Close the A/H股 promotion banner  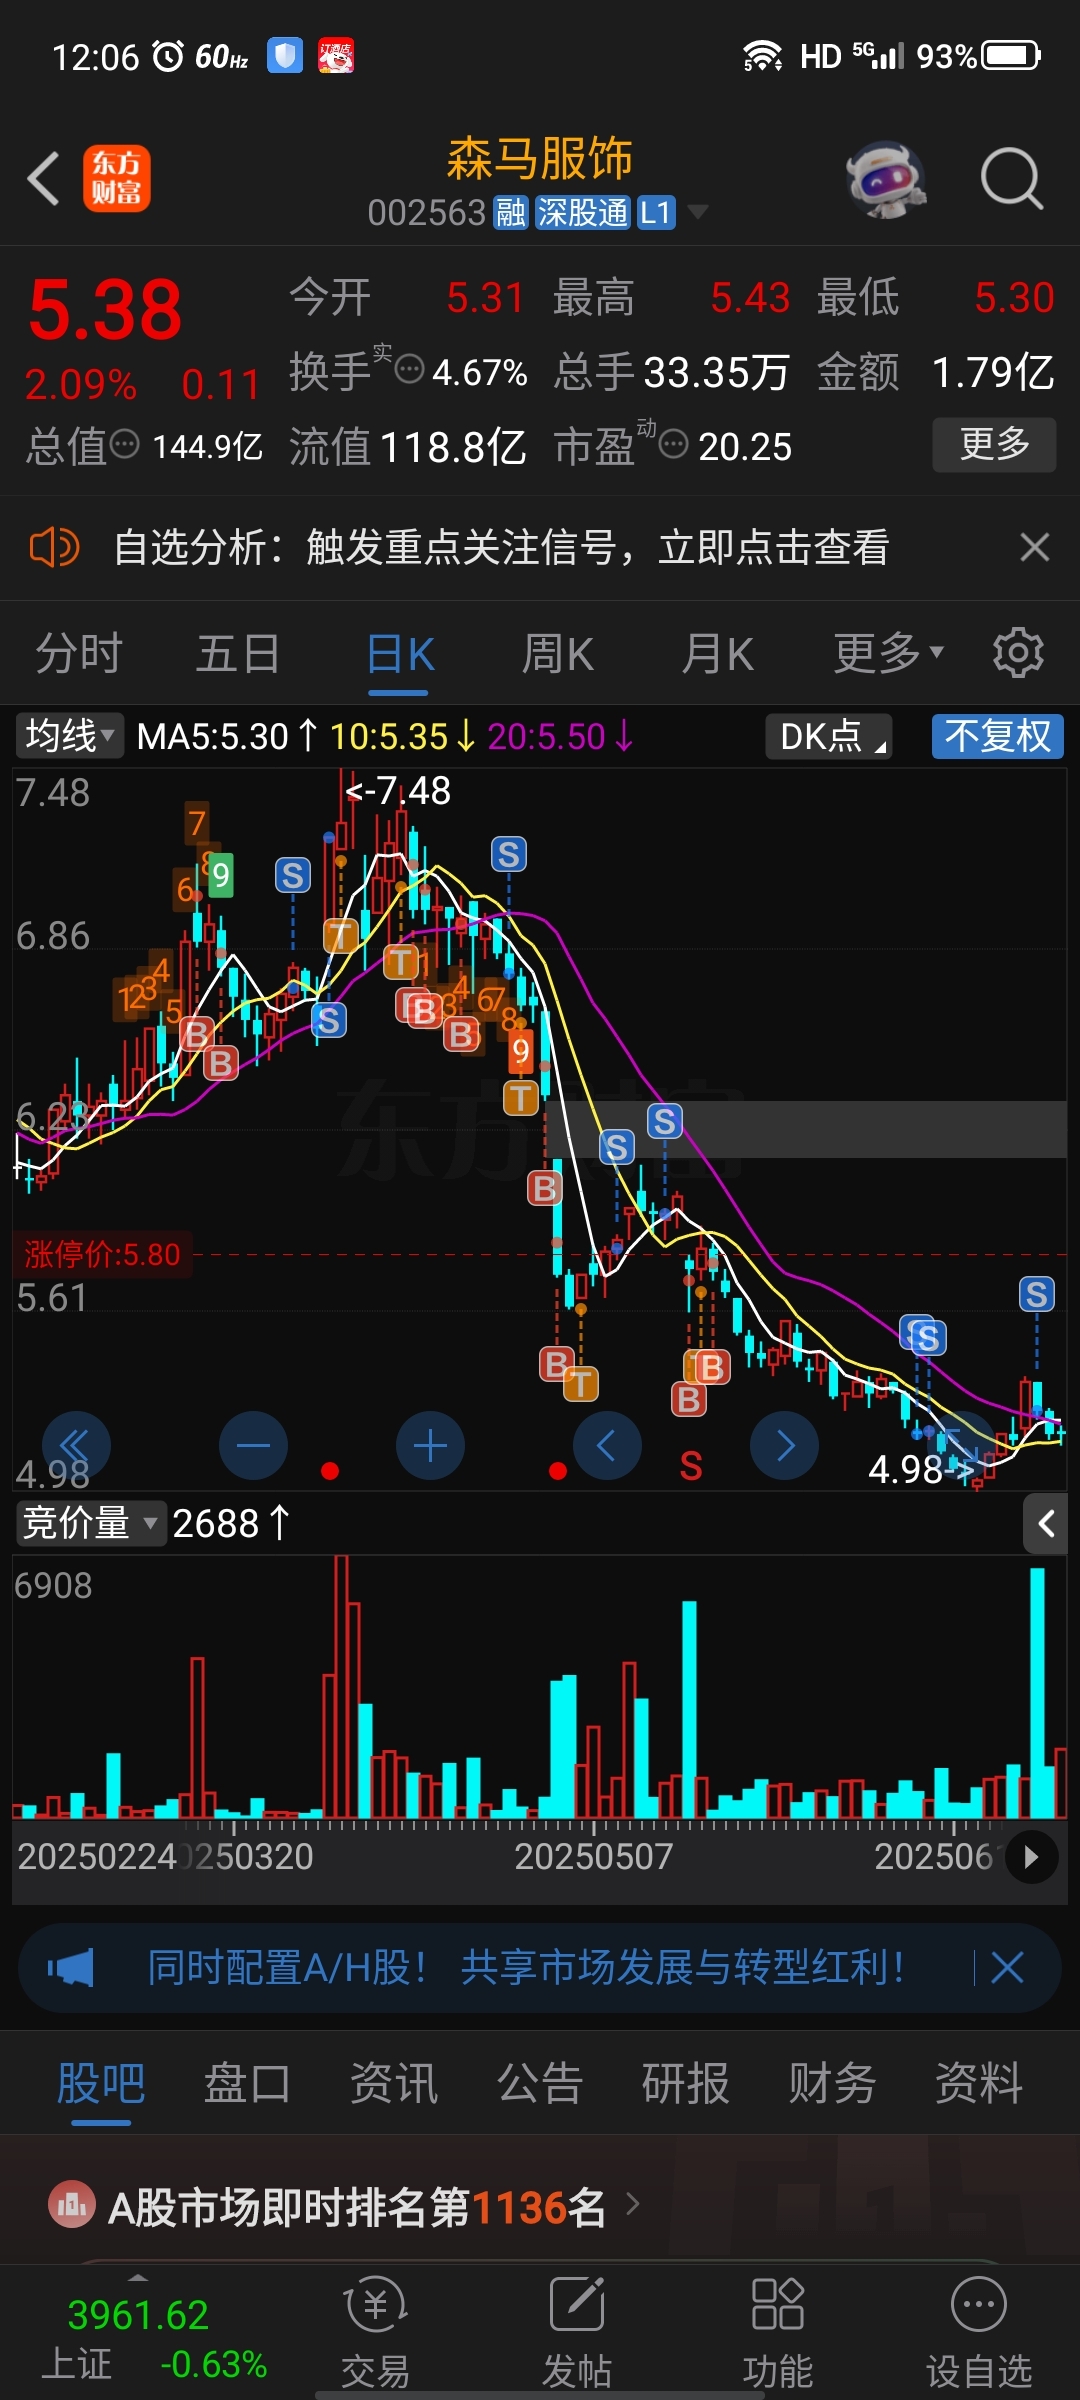tap(1007, 1968)
